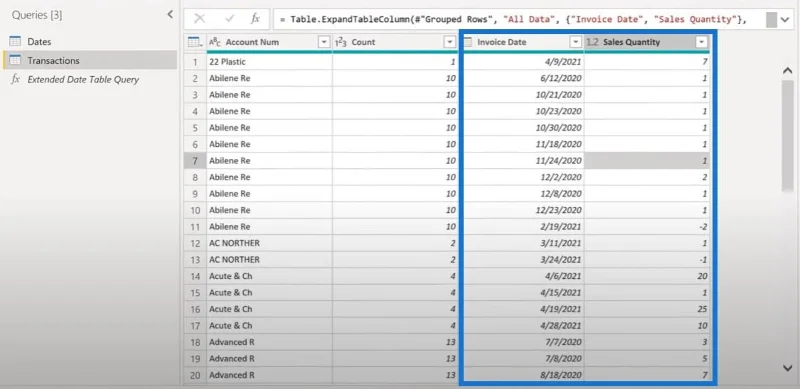The width and height of the screenshot is (800, 389).
Task: Click the 10/21/2020 invoice date cell
Action: [523, 94]
